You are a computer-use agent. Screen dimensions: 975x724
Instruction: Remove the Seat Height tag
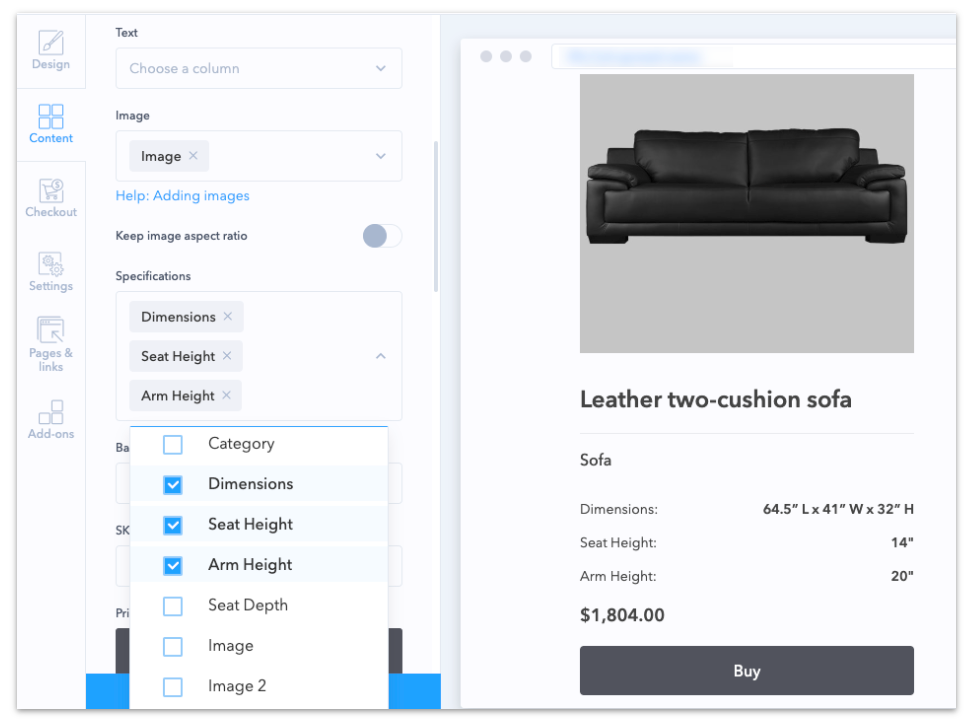[x=227, y=356]
